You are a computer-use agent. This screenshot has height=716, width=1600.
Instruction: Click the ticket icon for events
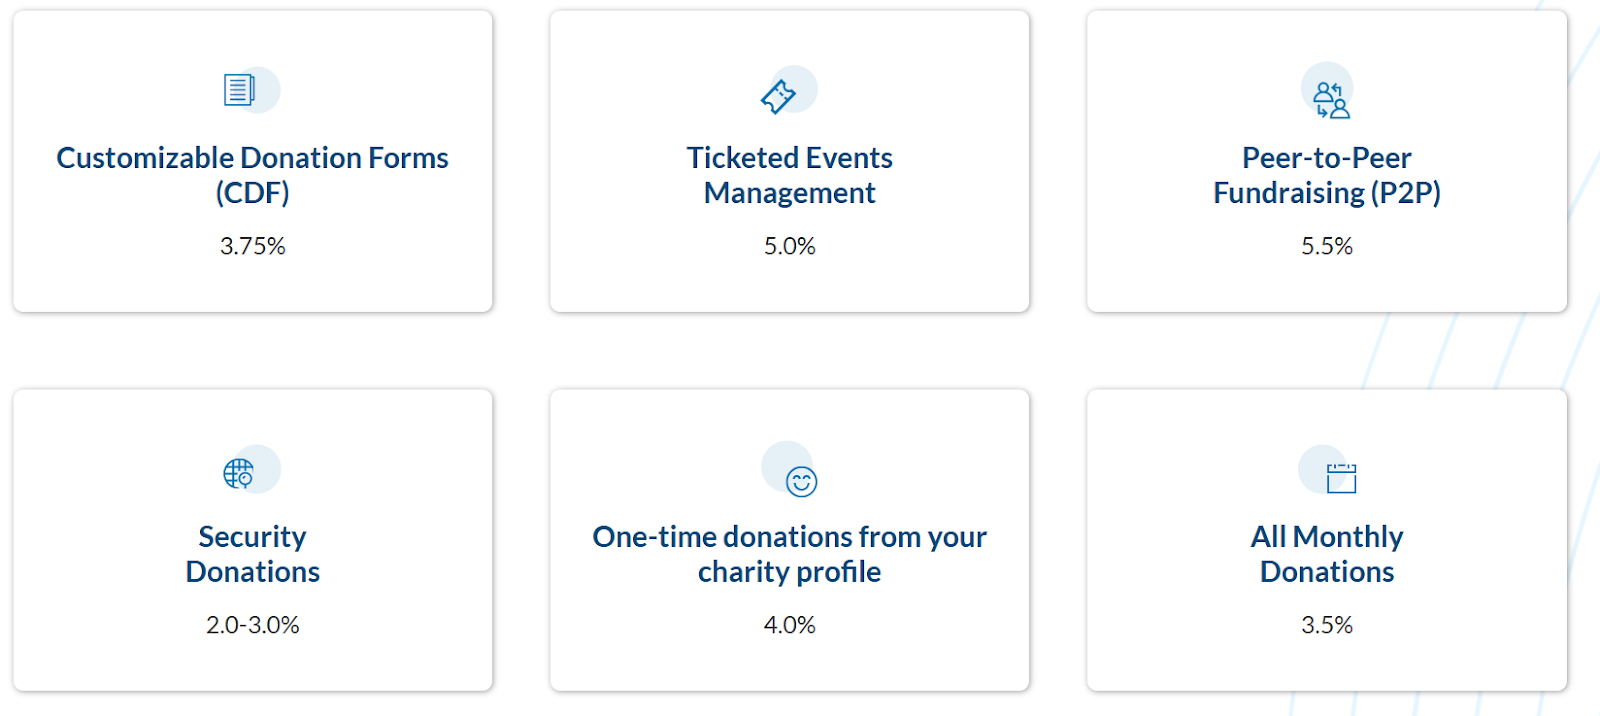(x=778, y=96)
